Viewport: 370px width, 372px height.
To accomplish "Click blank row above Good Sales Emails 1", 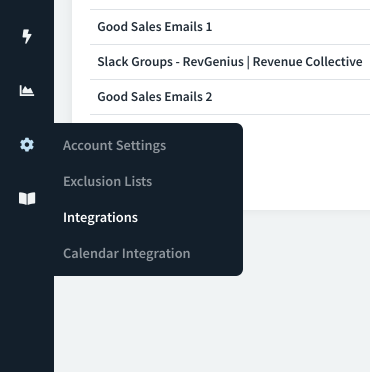I will [x=230, y=4].
